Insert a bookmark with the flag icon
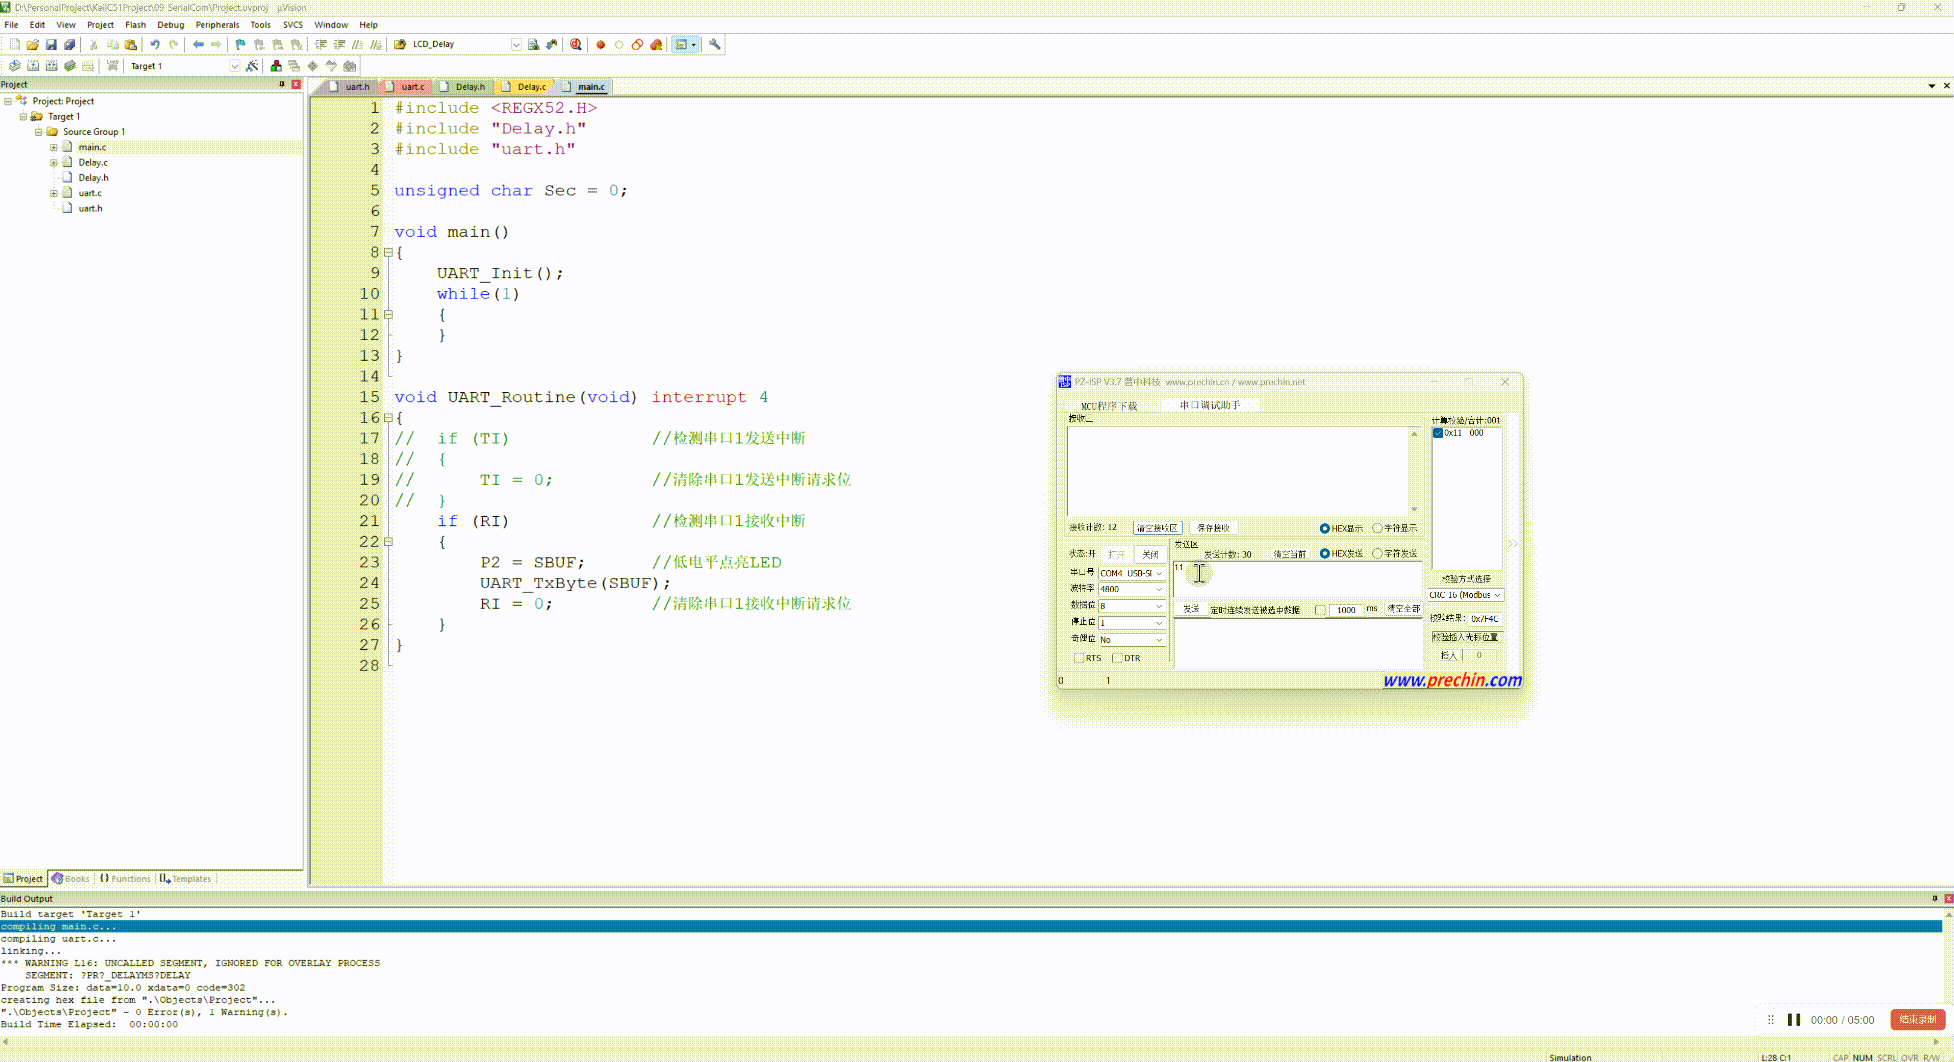 tap(240, 44)
